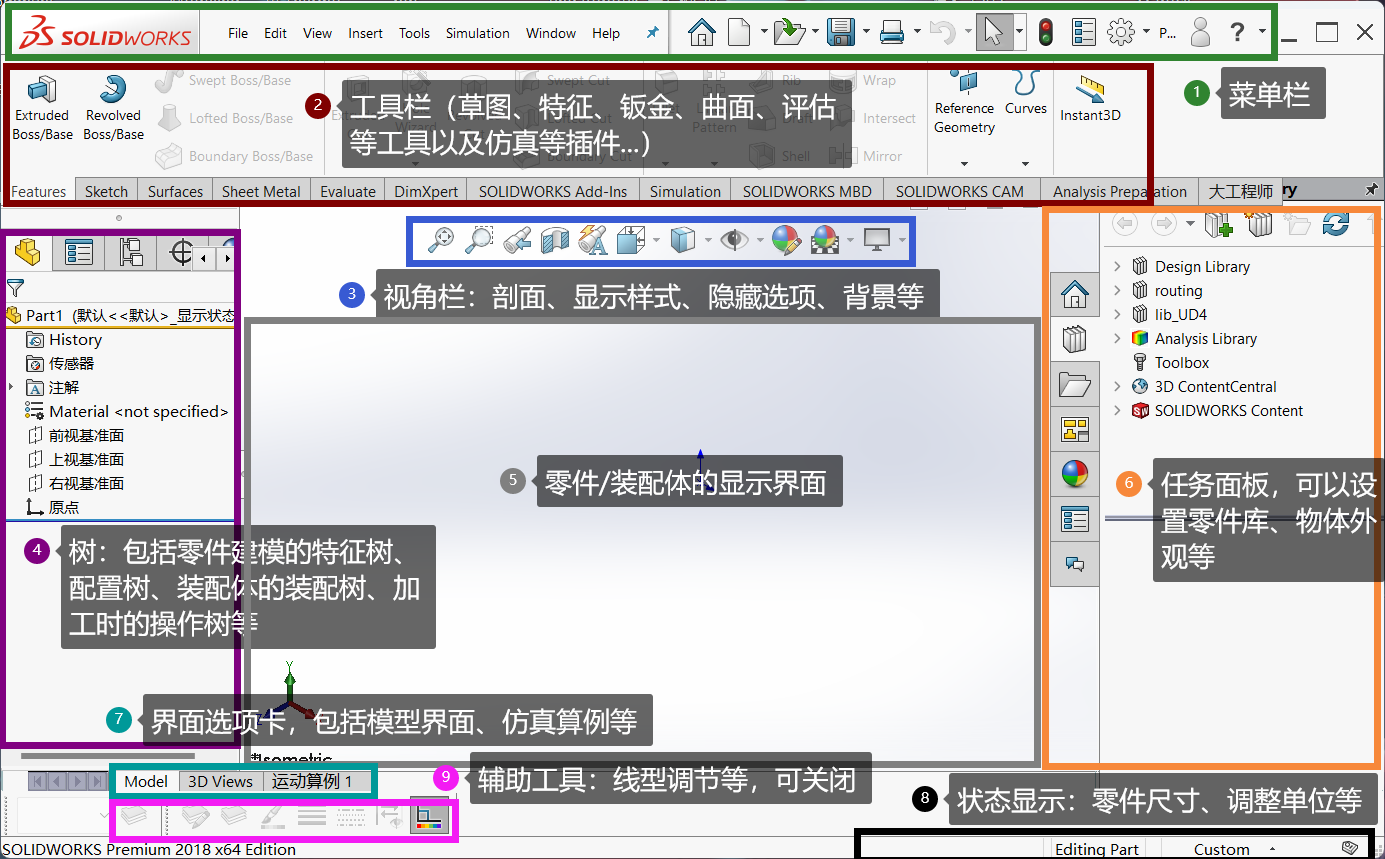Expand the 3D ContentCentral node
Image resolution: width=1385 pixels, height=859 pixels.
[x=1117, y=386]
